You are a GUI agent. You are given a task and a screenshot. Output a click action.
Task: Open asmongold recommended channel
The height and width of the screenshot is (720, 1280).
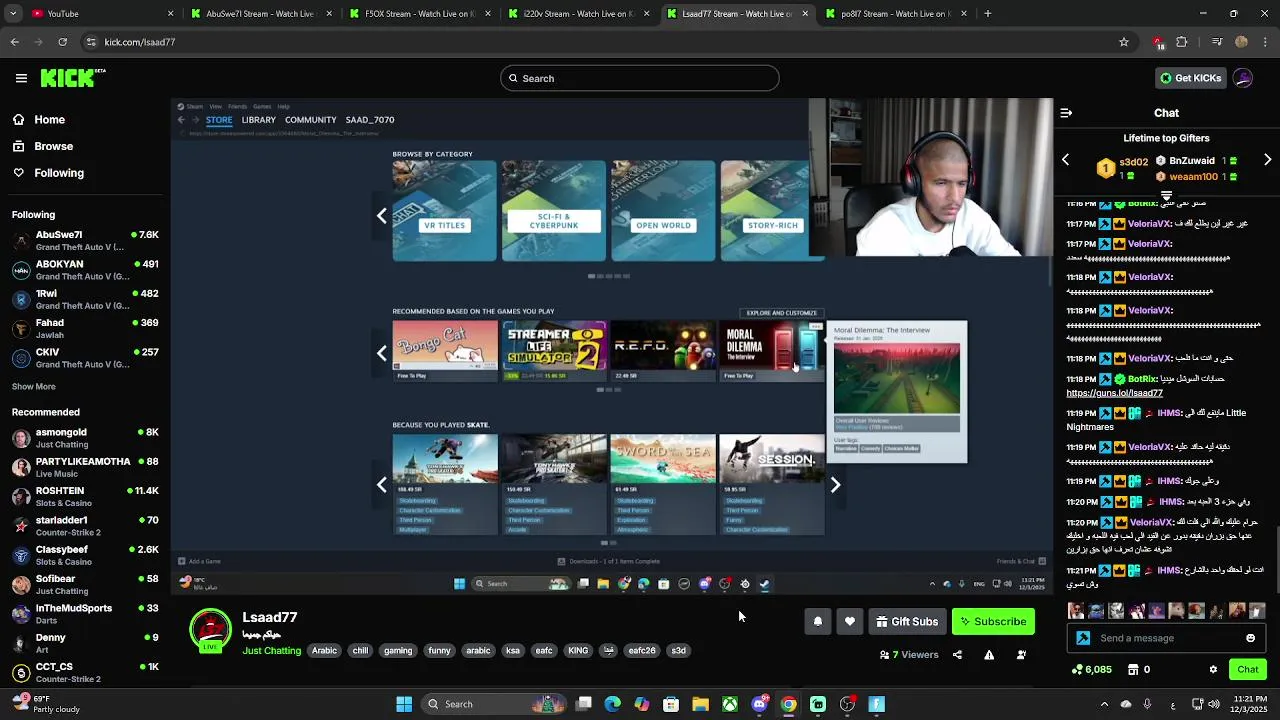pos(85,438)
